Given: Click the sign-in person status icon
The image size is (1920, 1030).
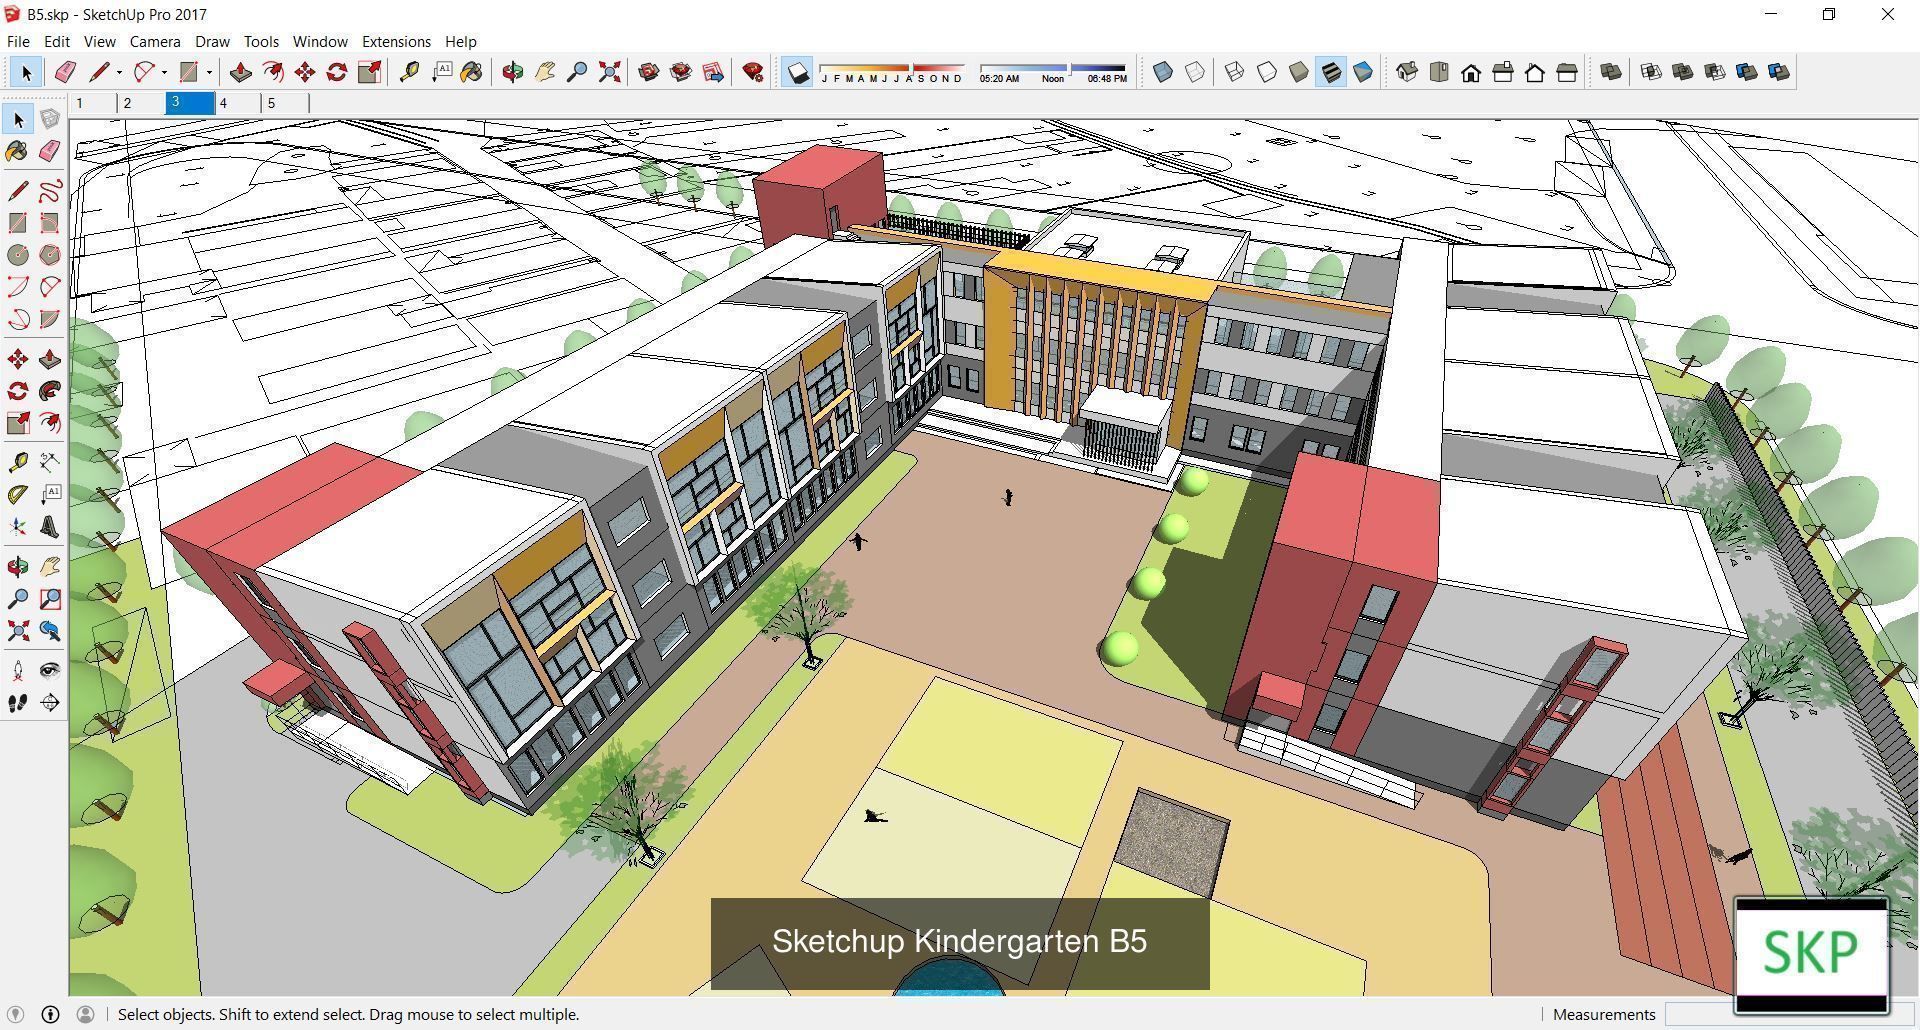Looking at the screenshot, I should (x=85, y=1014).
